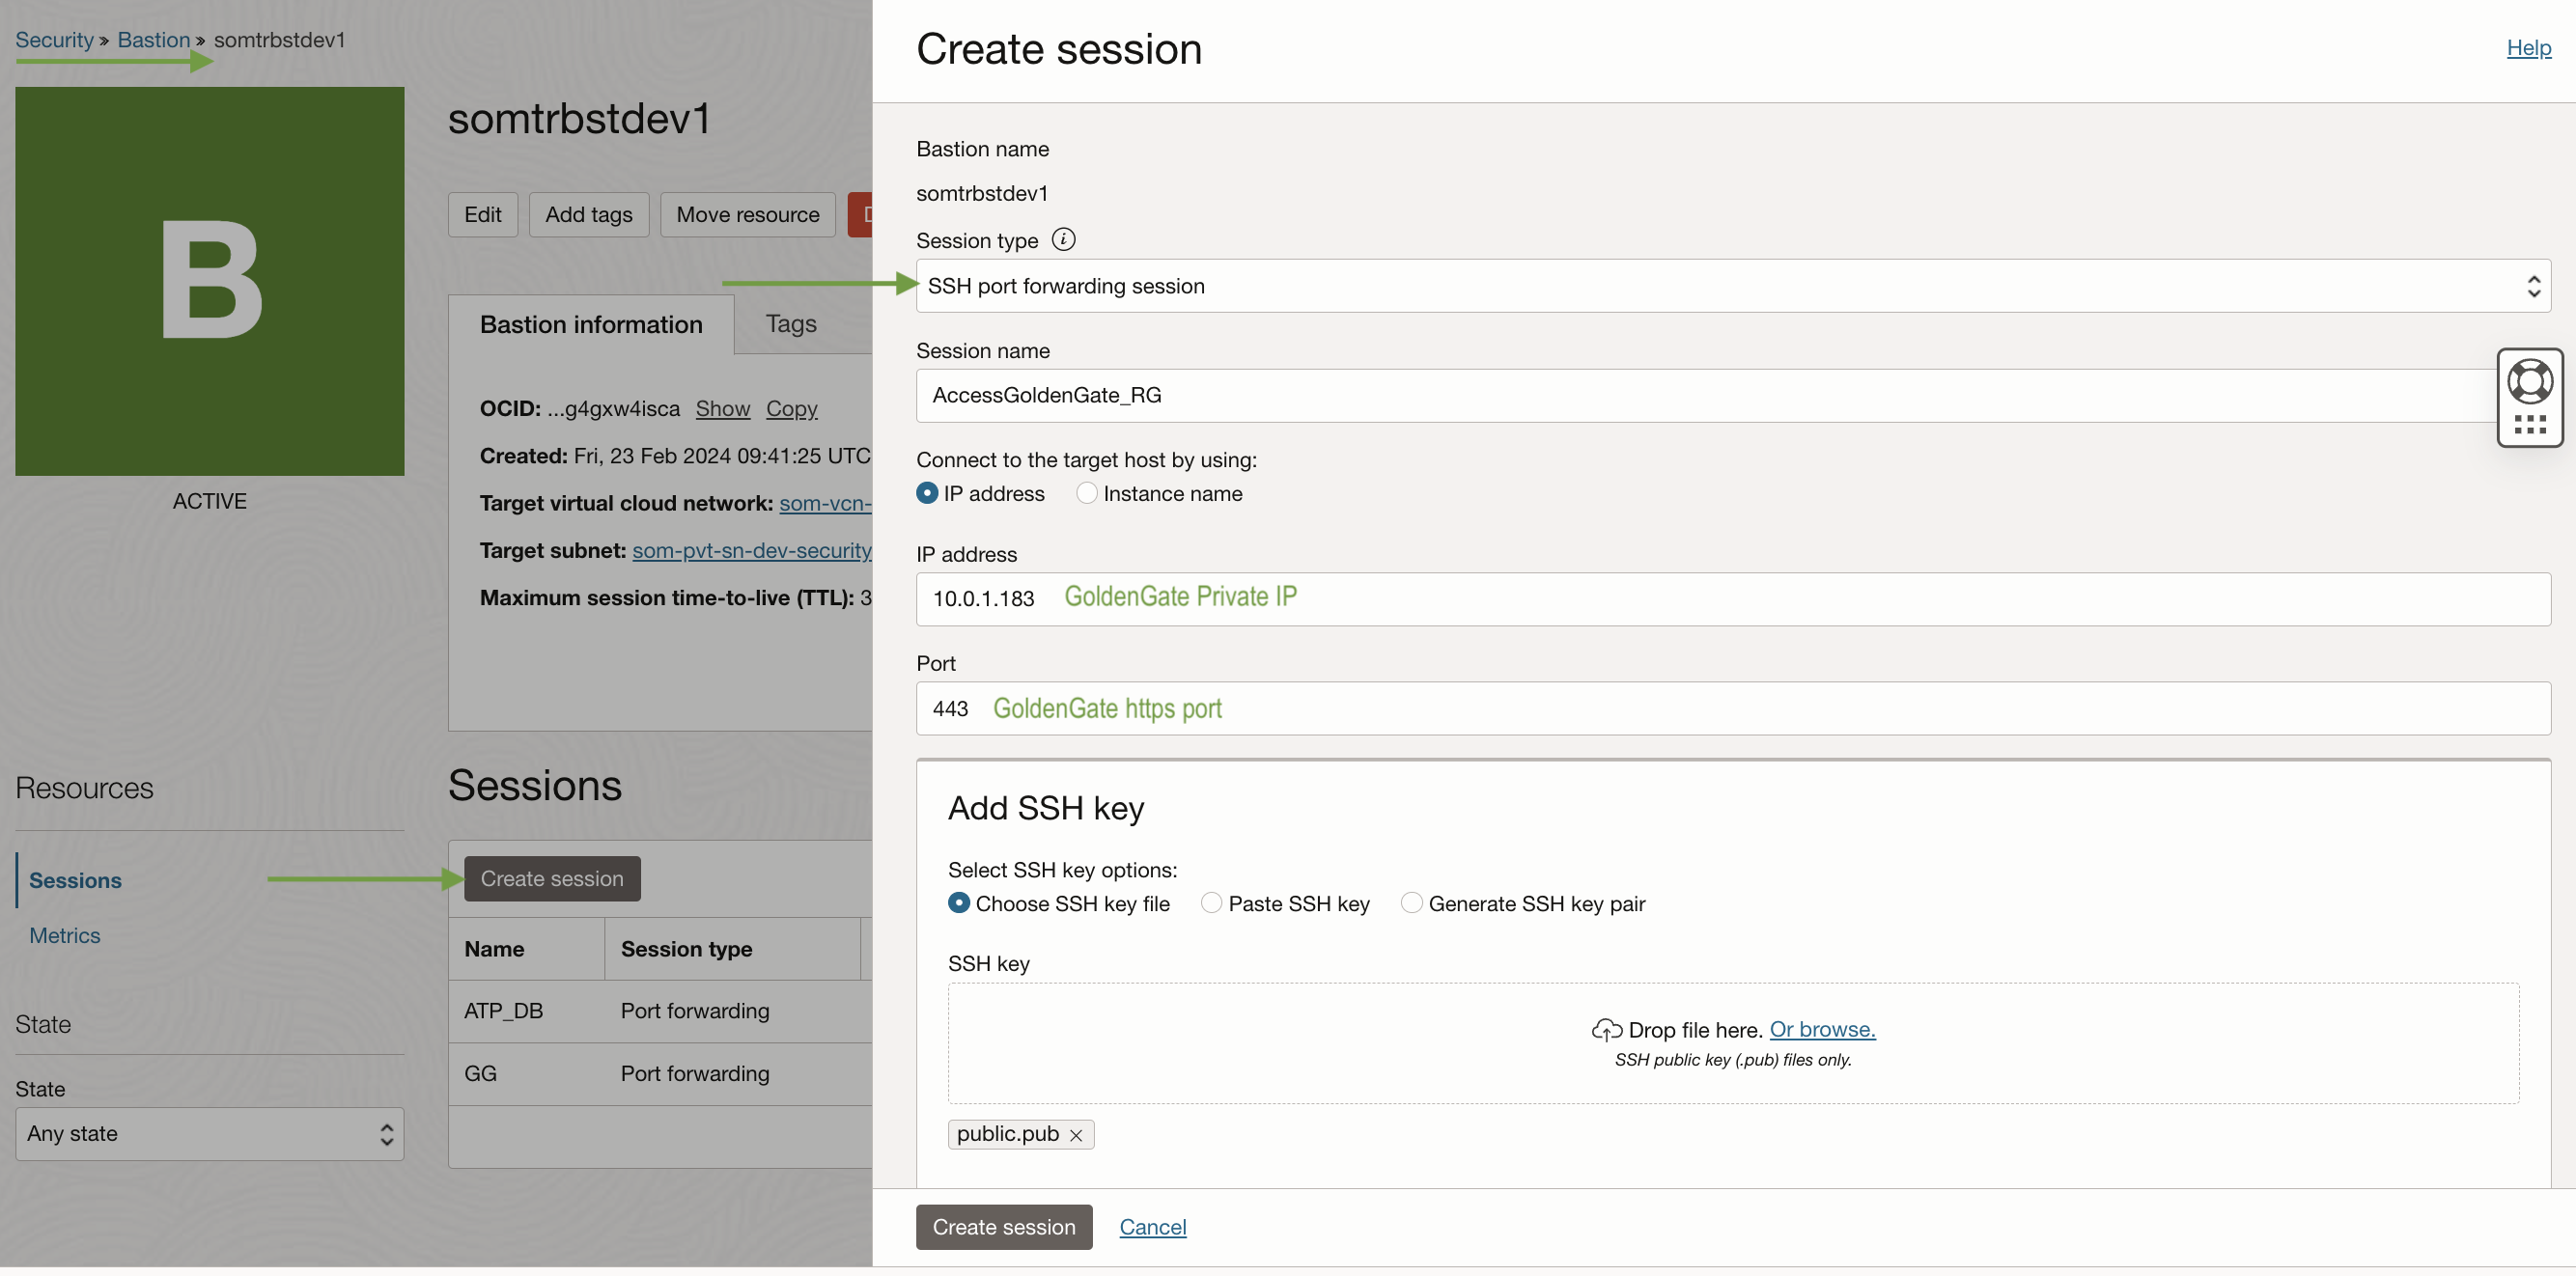Viewport: 2576px width, 1276px height.
Task: Click the Or browse link
Action: point(1821,1029)
